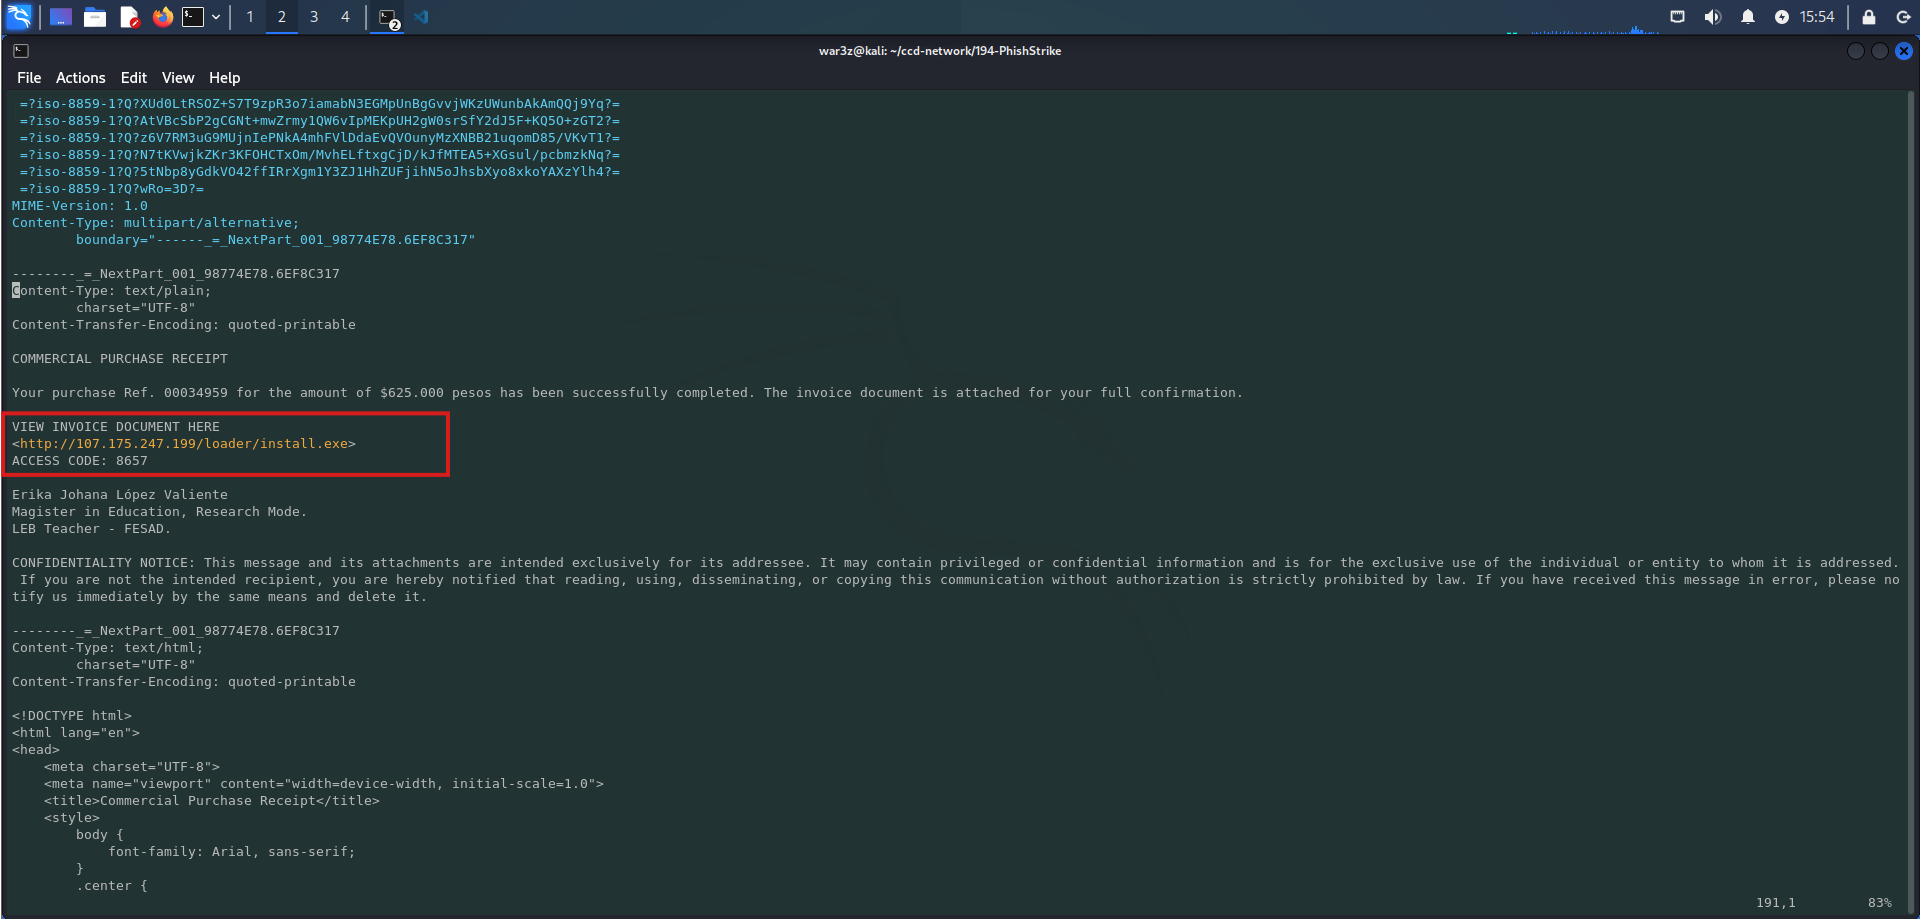1920x919 pixels.
Task: Click the malicious install.exe URL
Action: [x=184, y=444]
